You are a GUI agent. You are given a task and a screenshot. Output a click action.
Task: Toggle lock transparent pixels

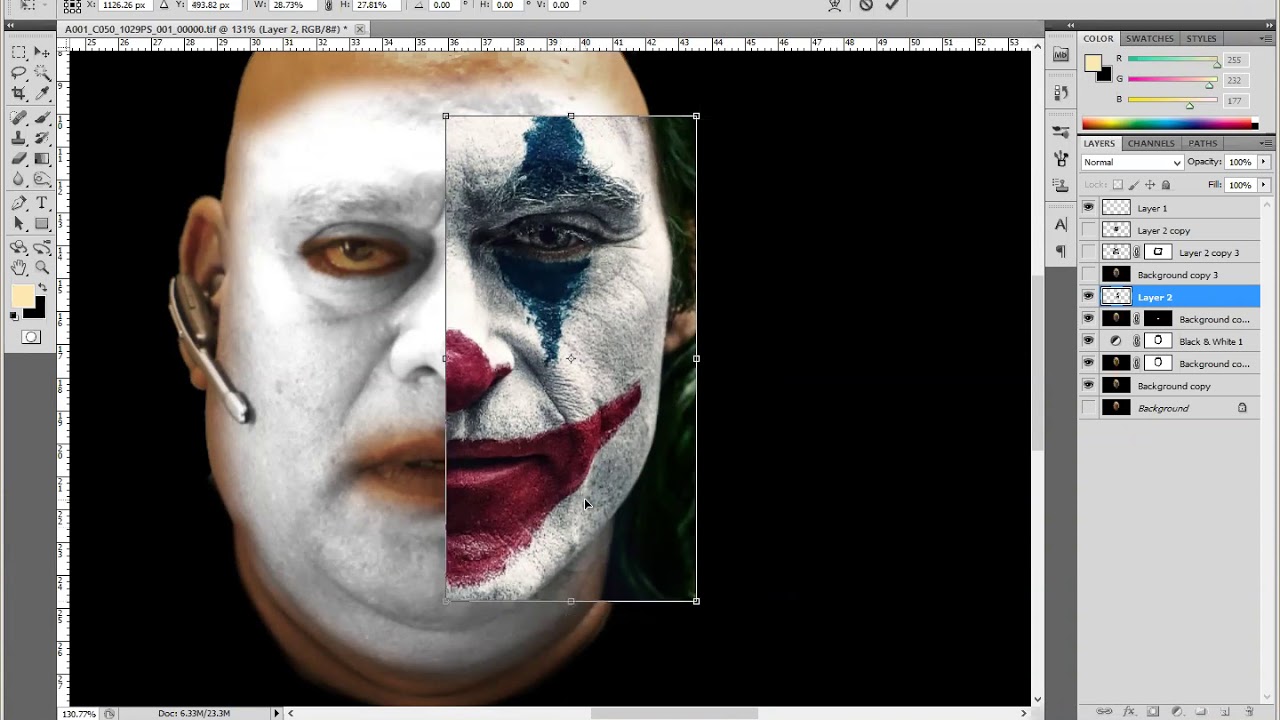pos(1118,185)
